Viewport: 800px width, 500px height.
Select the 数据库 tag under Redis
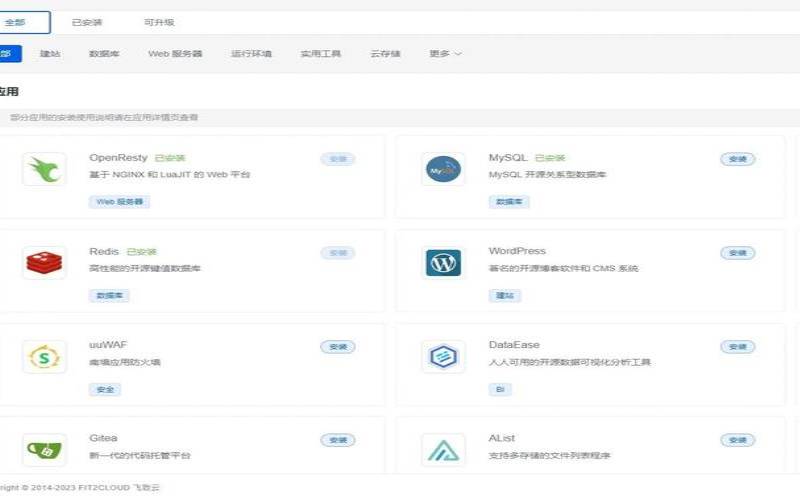click(x=109, y=295)
